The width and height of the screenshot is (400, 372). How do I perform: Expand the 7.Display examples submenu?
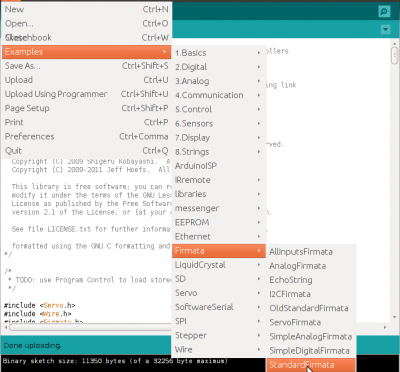(x=219, y=138)
